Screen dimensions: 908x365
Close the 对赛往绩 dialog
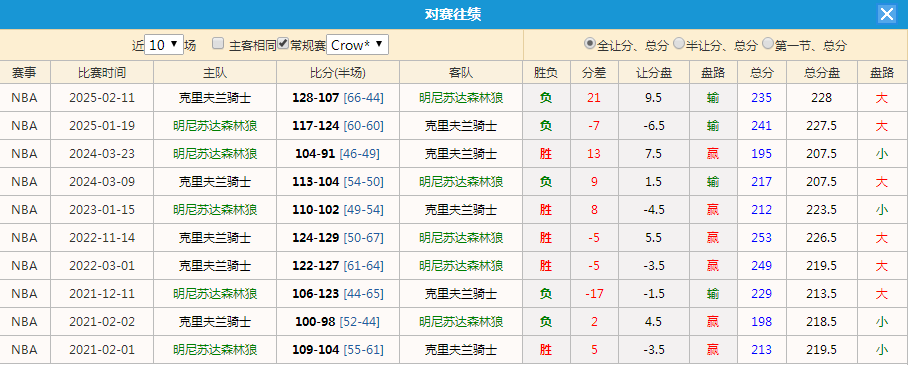point(887,14)
